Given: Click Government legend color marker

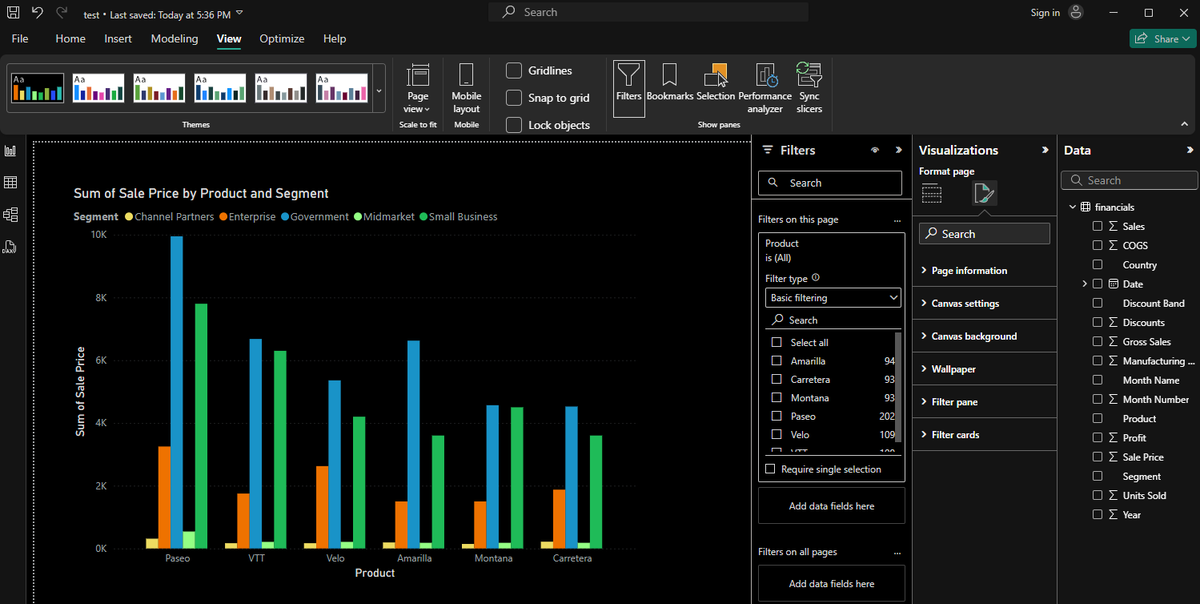Looking at the screenshot, I should click(x=285, y=217).
